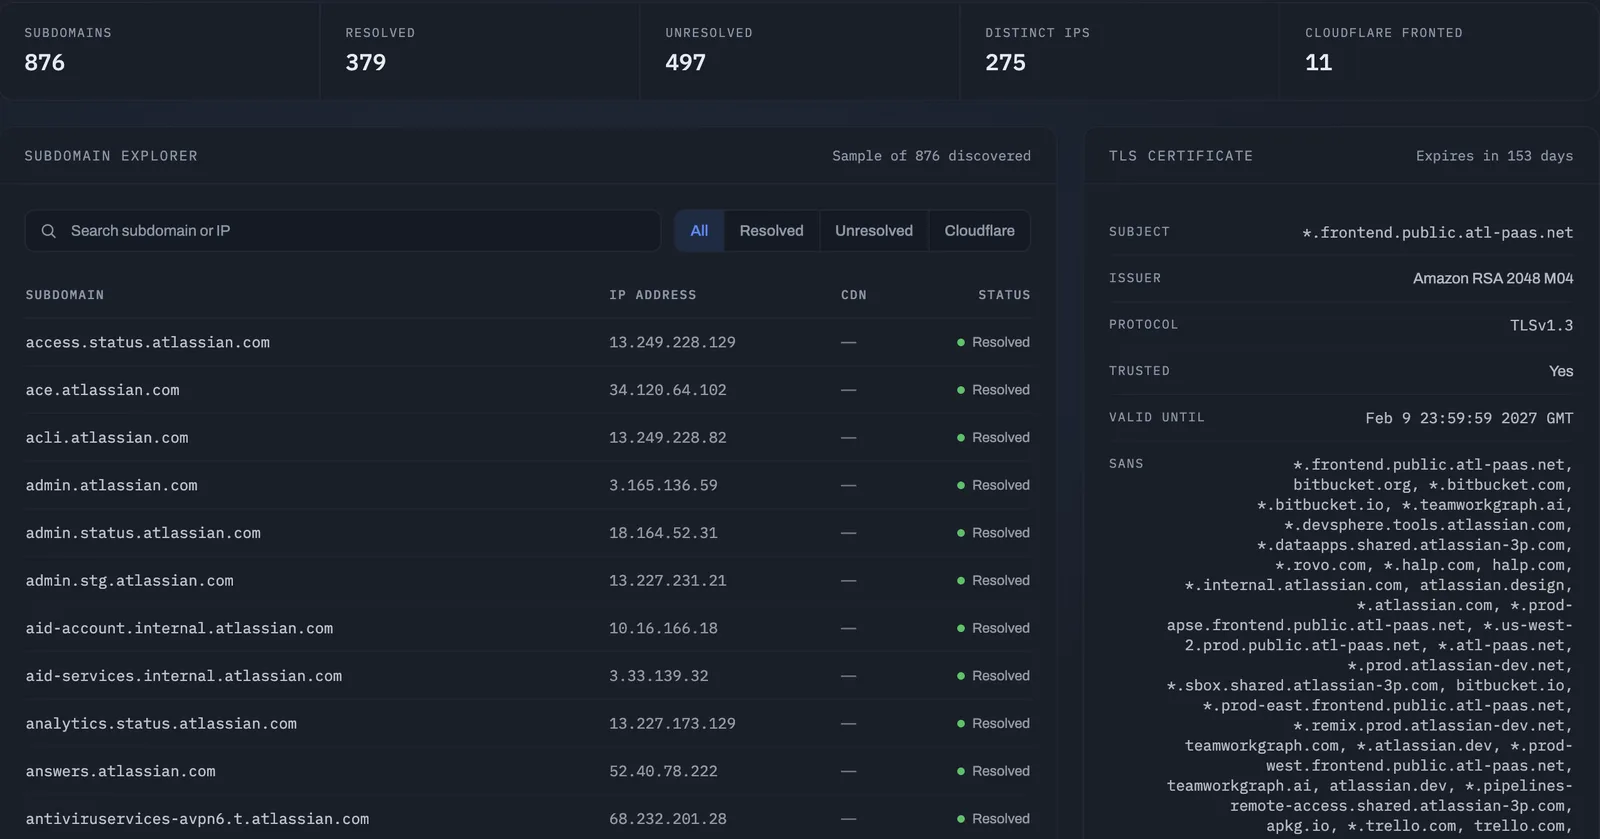Show only Cloudflare subdomains
The image size is (1600, 839).
pyautogui.click(x=979, y=231)
